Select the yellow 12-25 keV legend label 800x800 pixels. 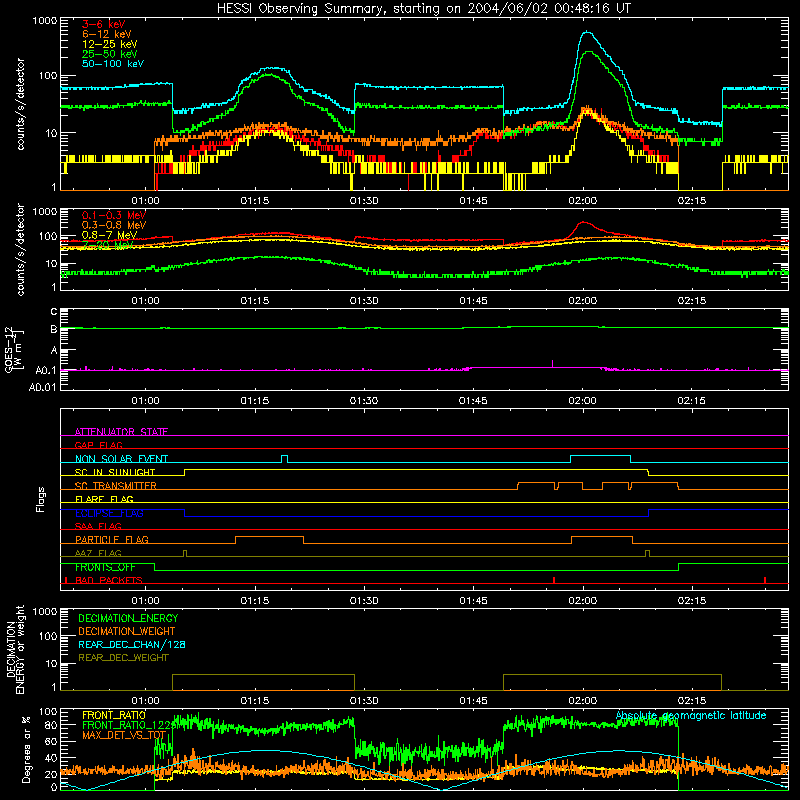tap(110, 44)
